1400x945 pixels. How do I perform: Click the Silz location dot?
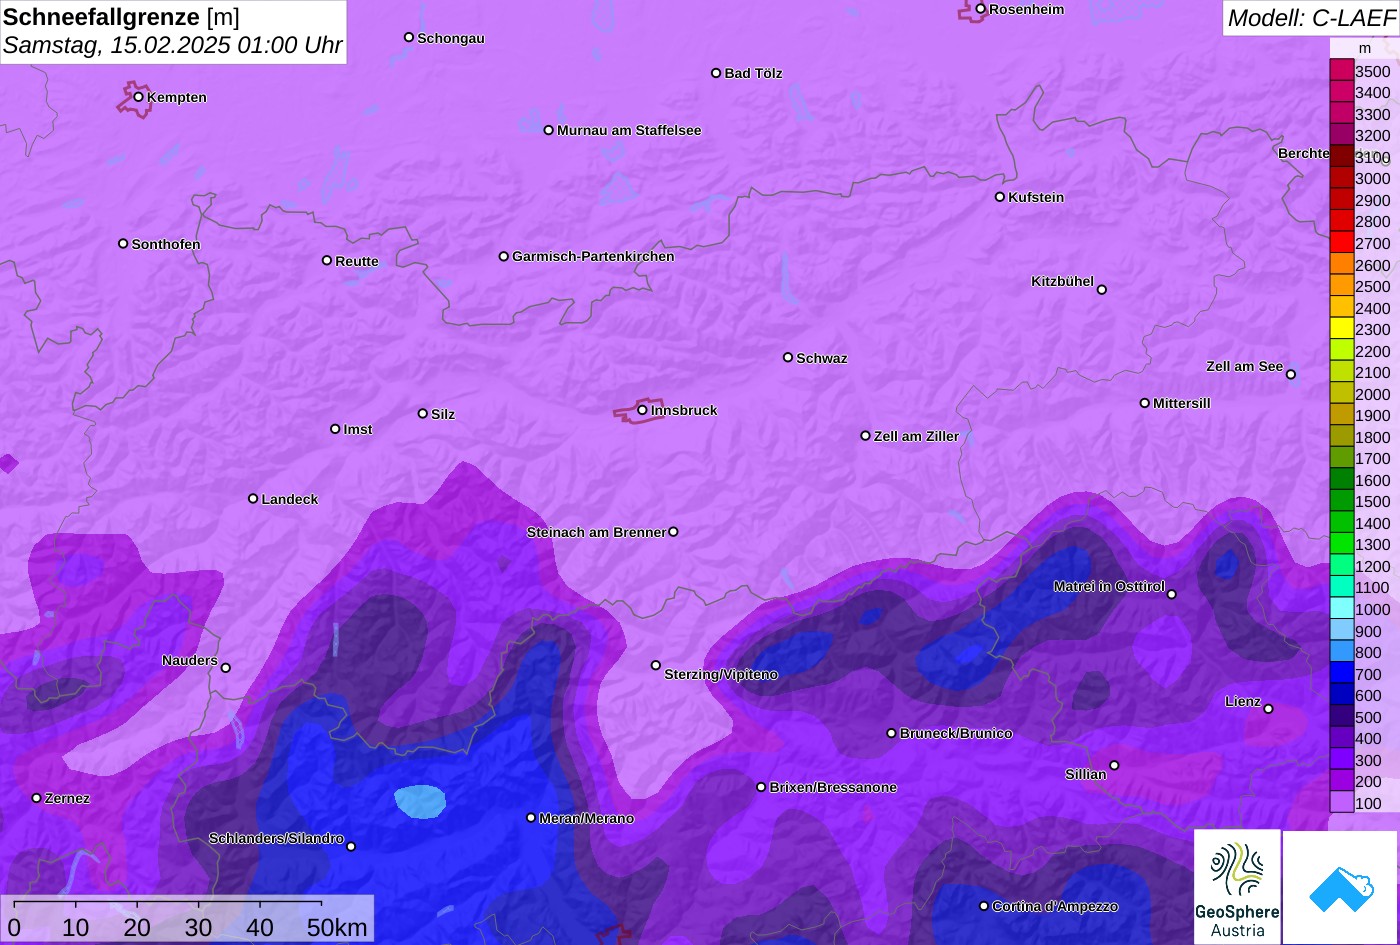(x=423, y=413)
